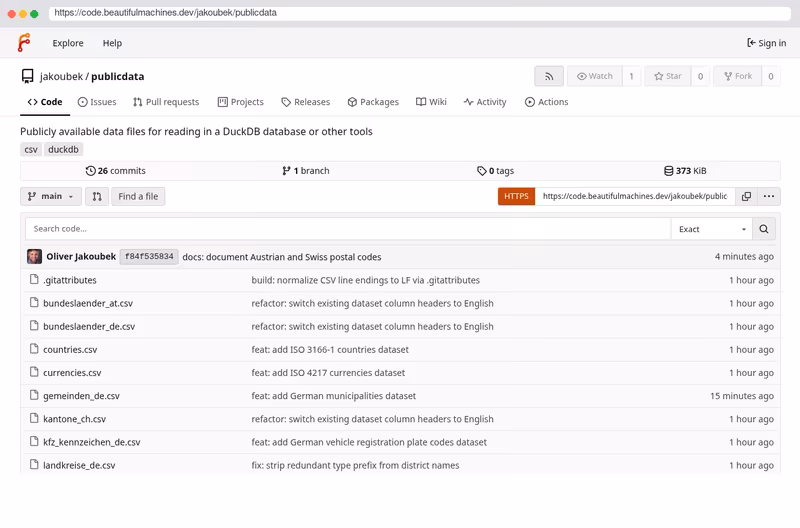View the 1 branch list
800x528 pixels.
click(x=306, y=171)
